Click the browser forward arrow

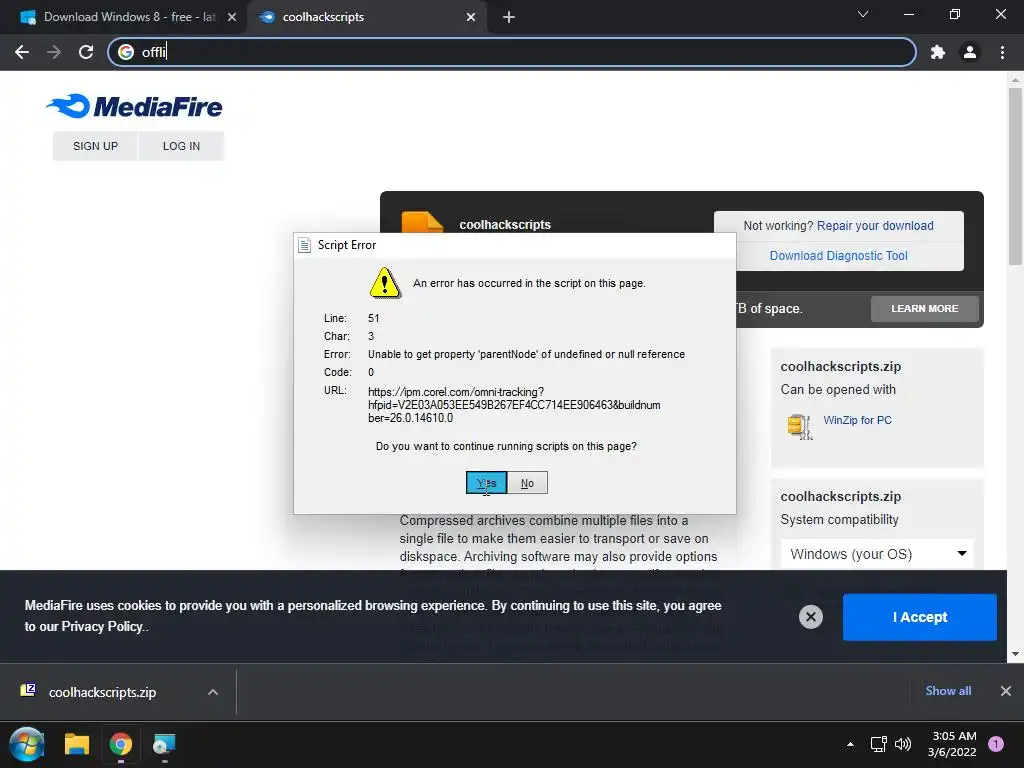click(x=54, y=52)
